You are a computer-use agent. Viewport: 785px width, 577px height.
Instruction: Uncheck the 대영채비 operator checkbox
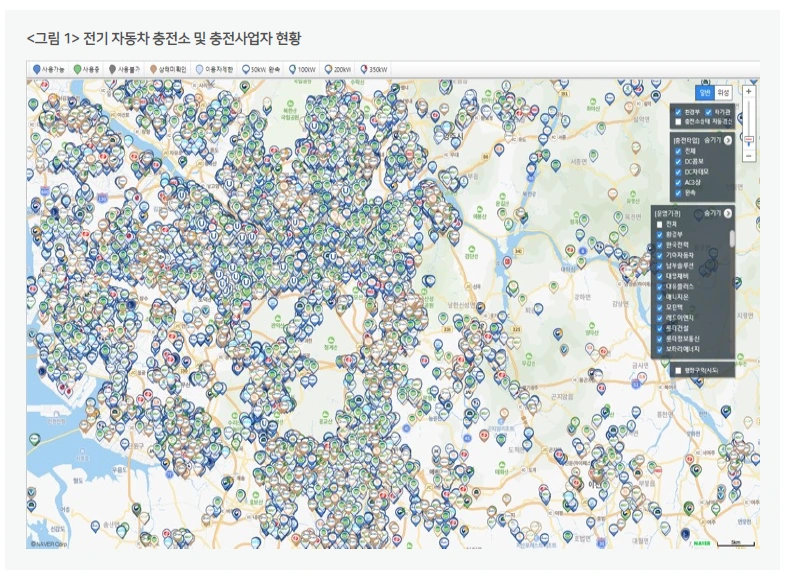659,276
